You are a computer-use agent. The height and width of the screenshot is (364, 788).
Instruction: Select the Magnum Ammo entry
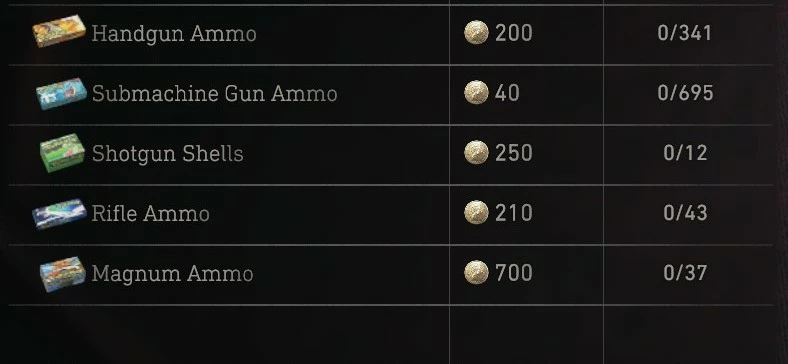point(172,274)
